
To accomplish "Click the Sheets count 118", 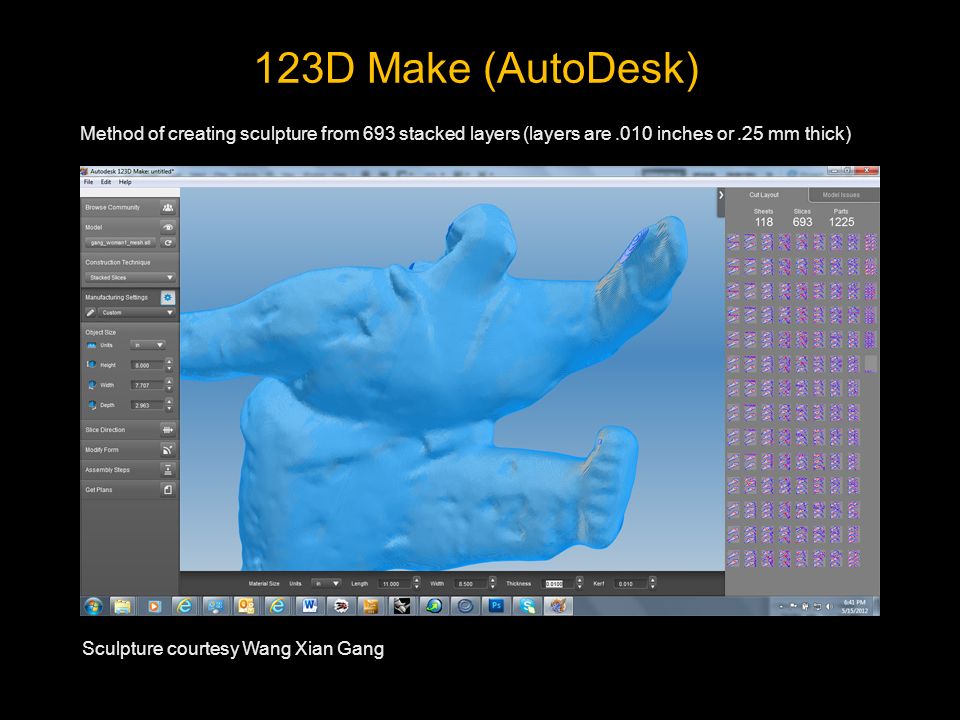I will point(763,222).
